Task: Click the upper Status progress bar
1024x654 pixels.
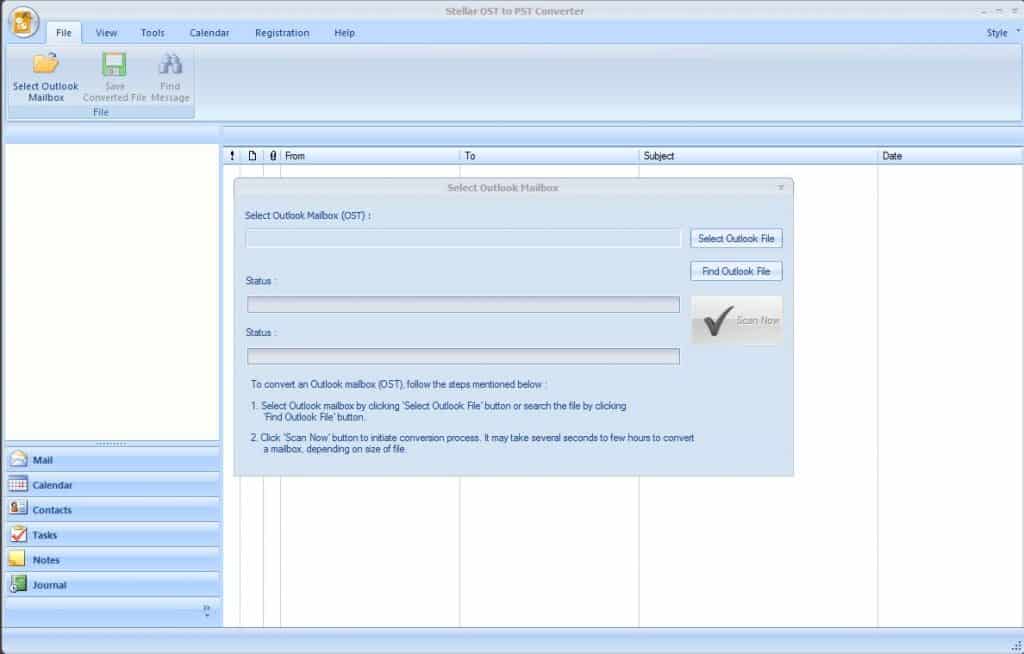Action: point(463,304)
